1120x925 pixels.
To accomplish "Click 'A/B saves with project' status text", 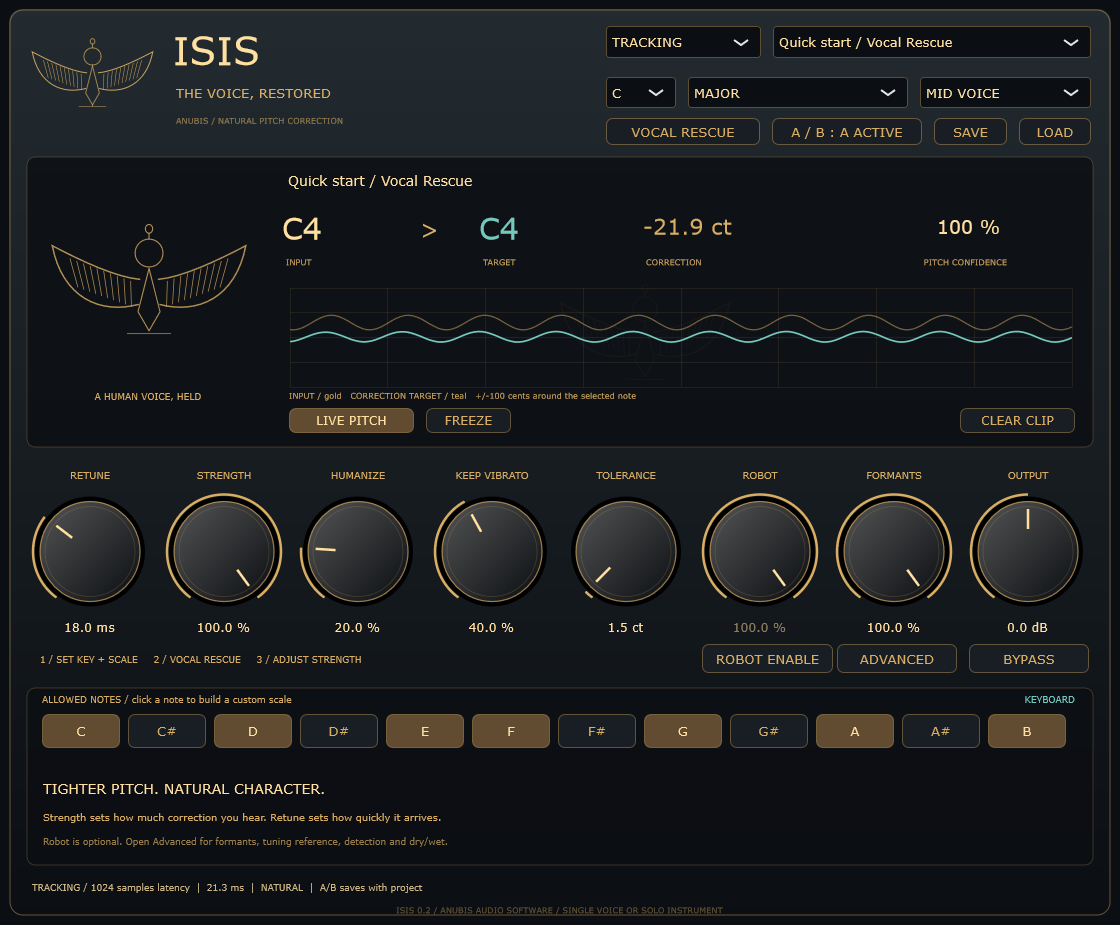I will pos(371,887).
